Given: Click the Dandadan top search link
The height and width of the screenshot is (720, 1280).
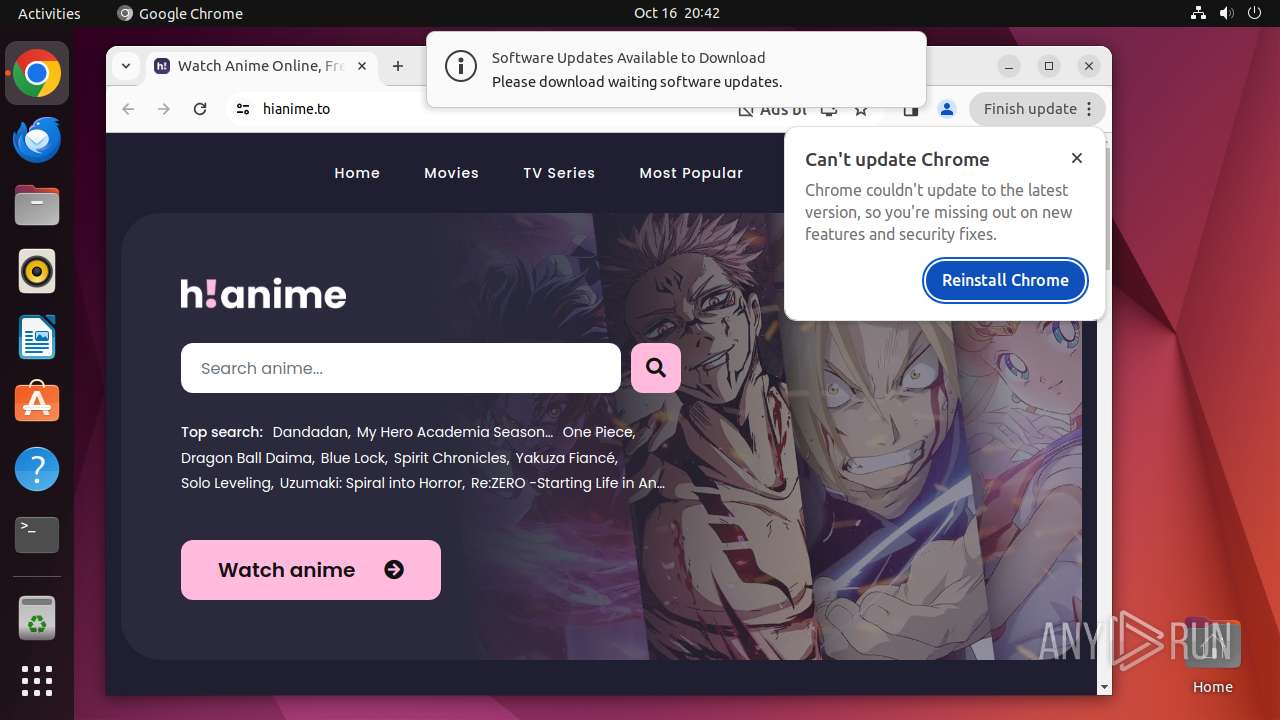Looking at the screenshot, I should tap(311, 432).
